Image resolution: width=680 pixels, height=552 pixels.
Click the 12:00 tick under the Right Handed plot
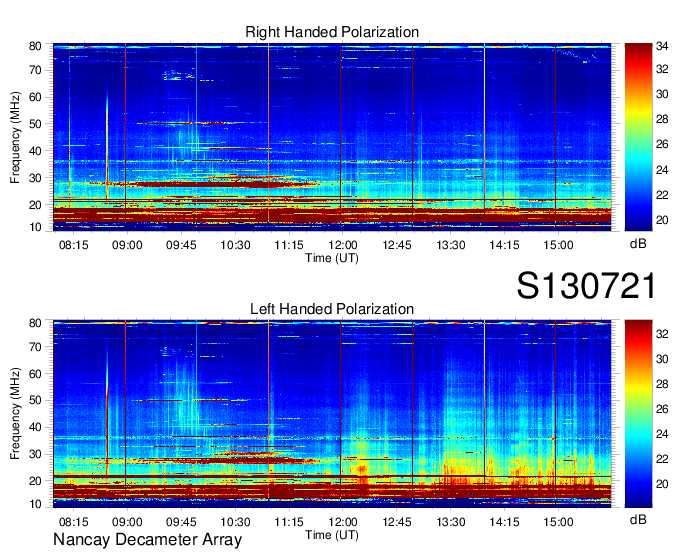[x=343, y=245]
